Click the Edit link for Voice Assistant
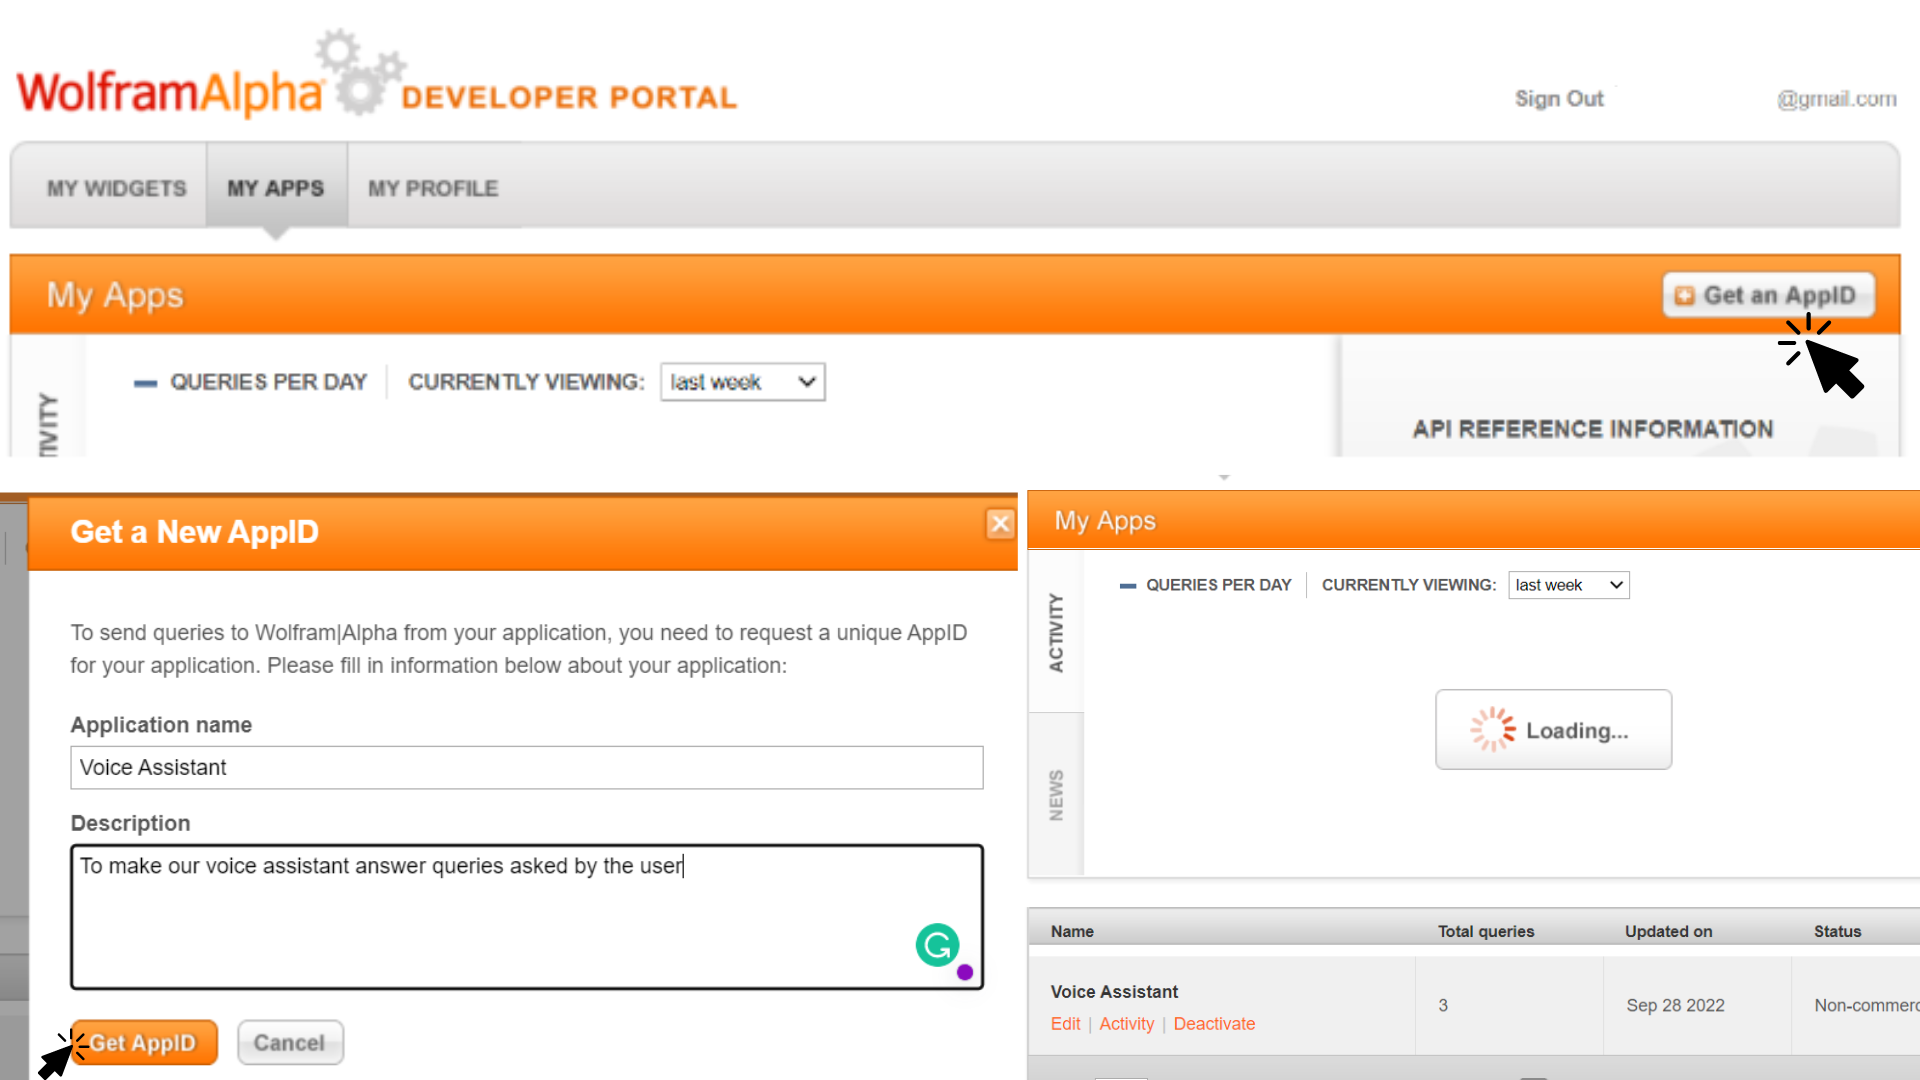The width and height of the screenshot is (1920, 1080). pyautogui.click(x=1064, y=1023)
